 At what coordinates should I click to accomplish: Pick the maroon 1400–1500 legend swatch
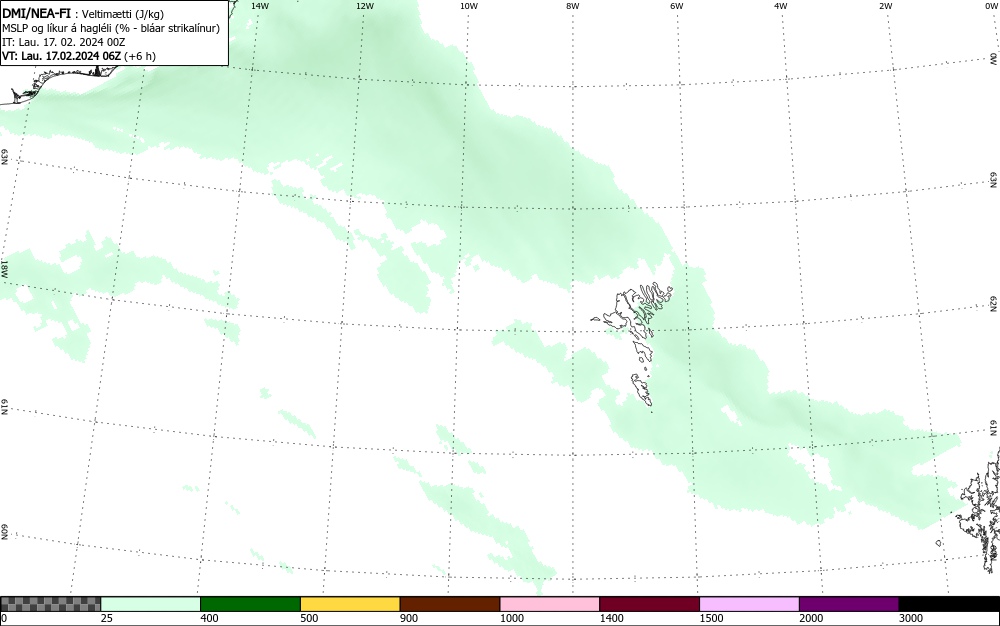tap(649, 604)
